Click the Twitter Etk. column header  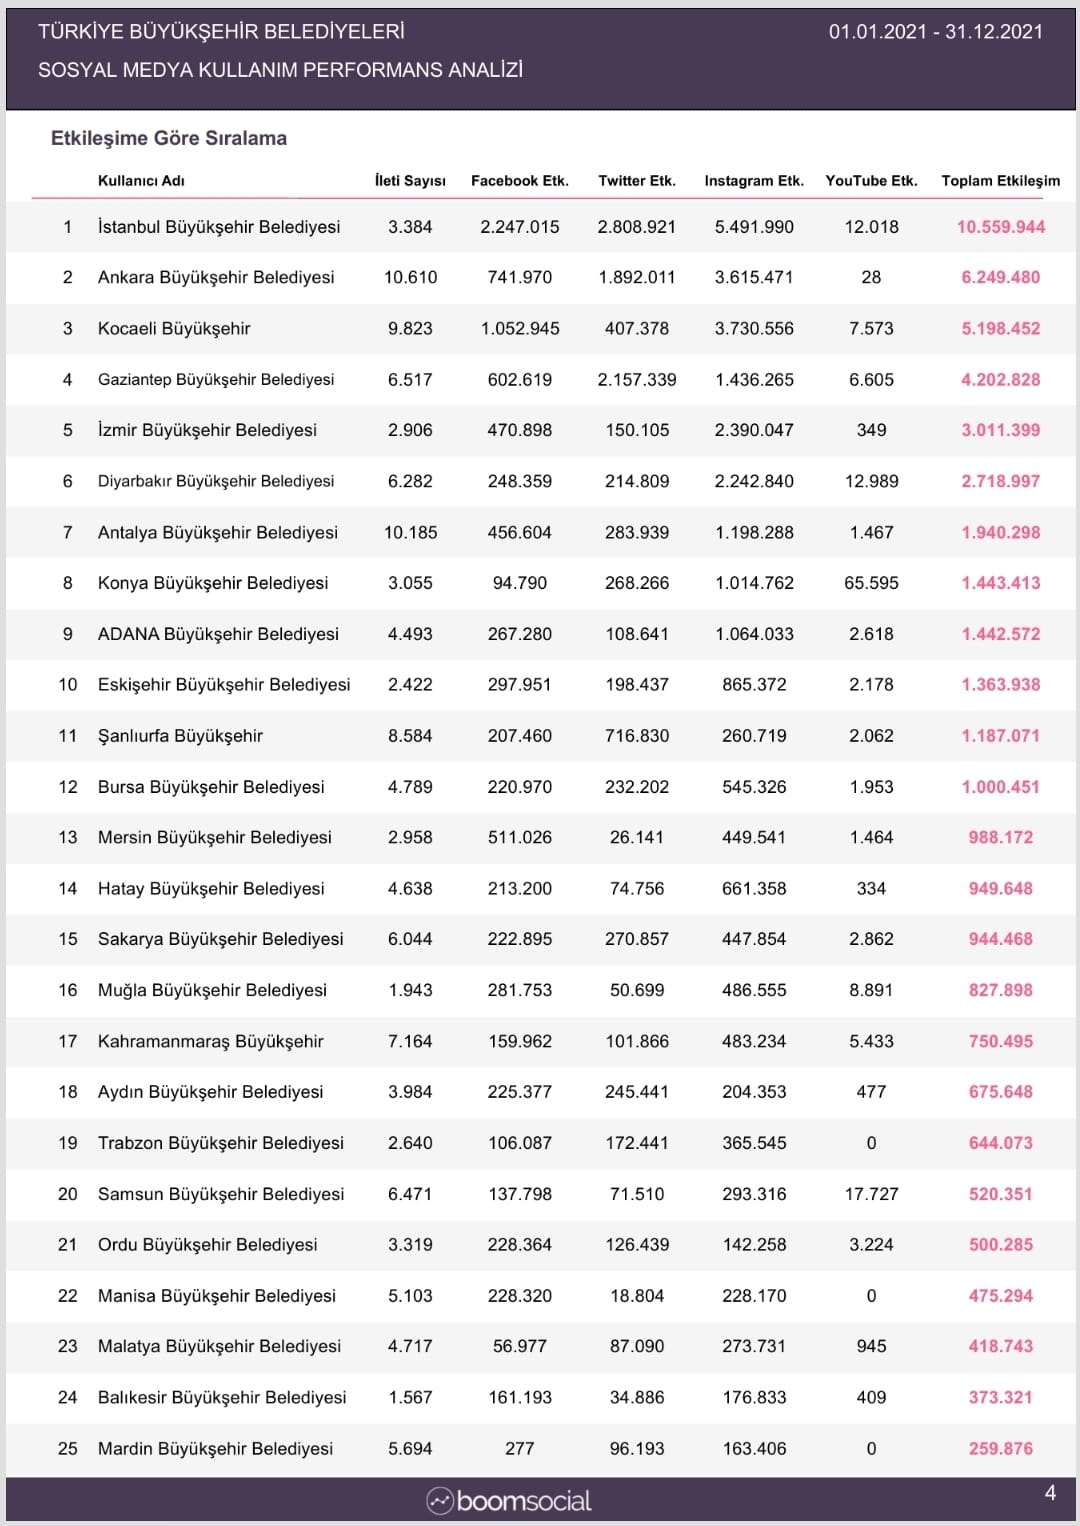pyautogui.click(x=637, y=181)
